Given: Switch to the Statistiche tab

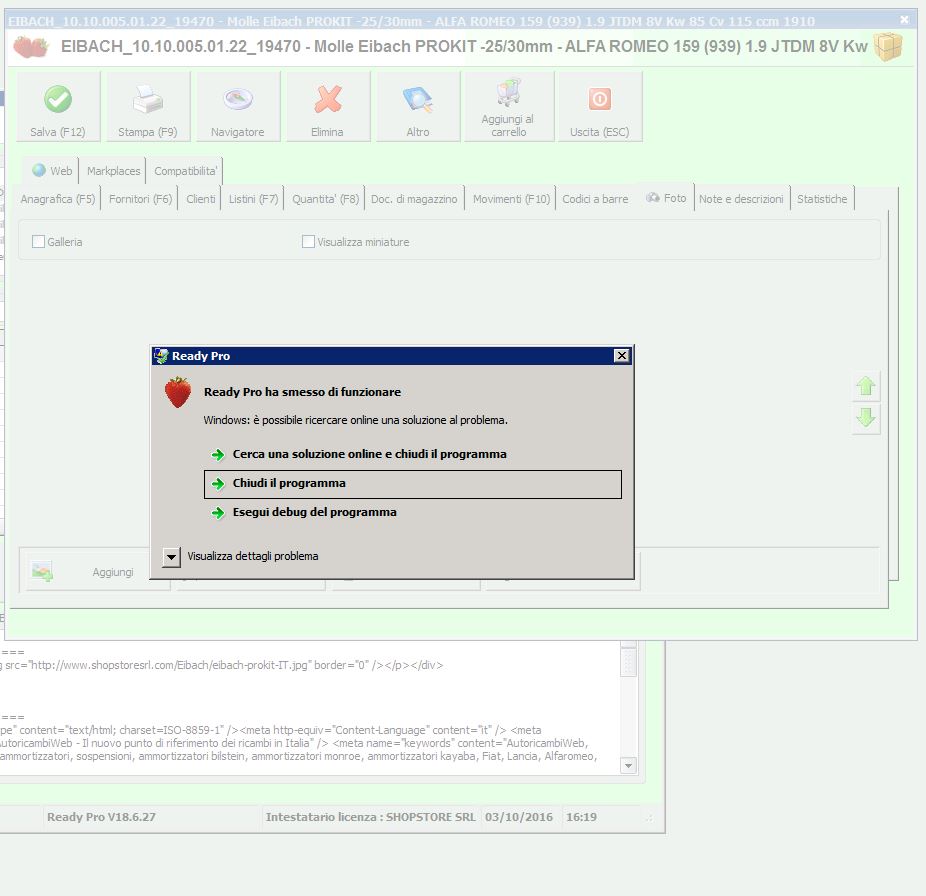Looking at the screenshot, I should pos(822,199).
